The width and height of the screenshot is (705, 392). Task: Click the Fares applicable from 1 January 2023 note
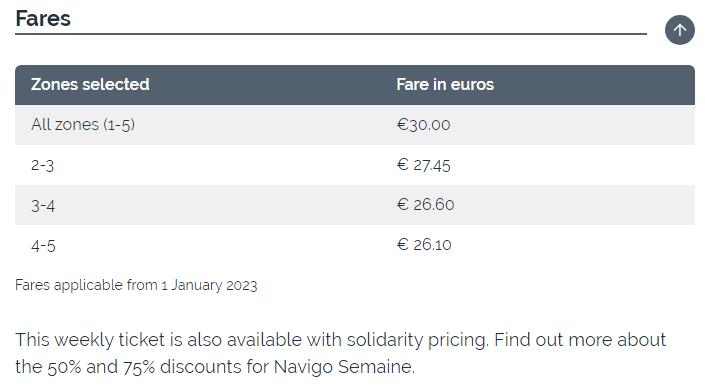(x=136, y=285)
